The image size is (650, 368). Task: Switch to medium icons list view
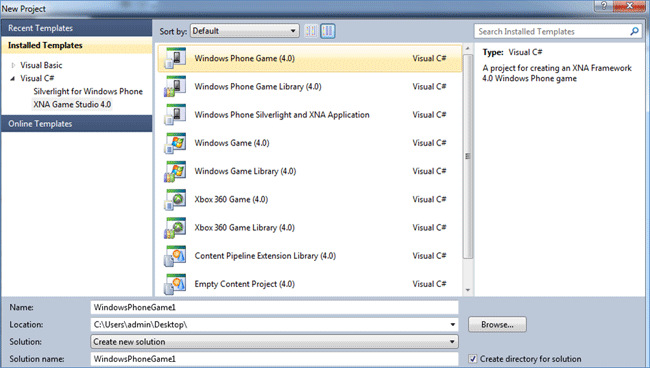[327, 31]
